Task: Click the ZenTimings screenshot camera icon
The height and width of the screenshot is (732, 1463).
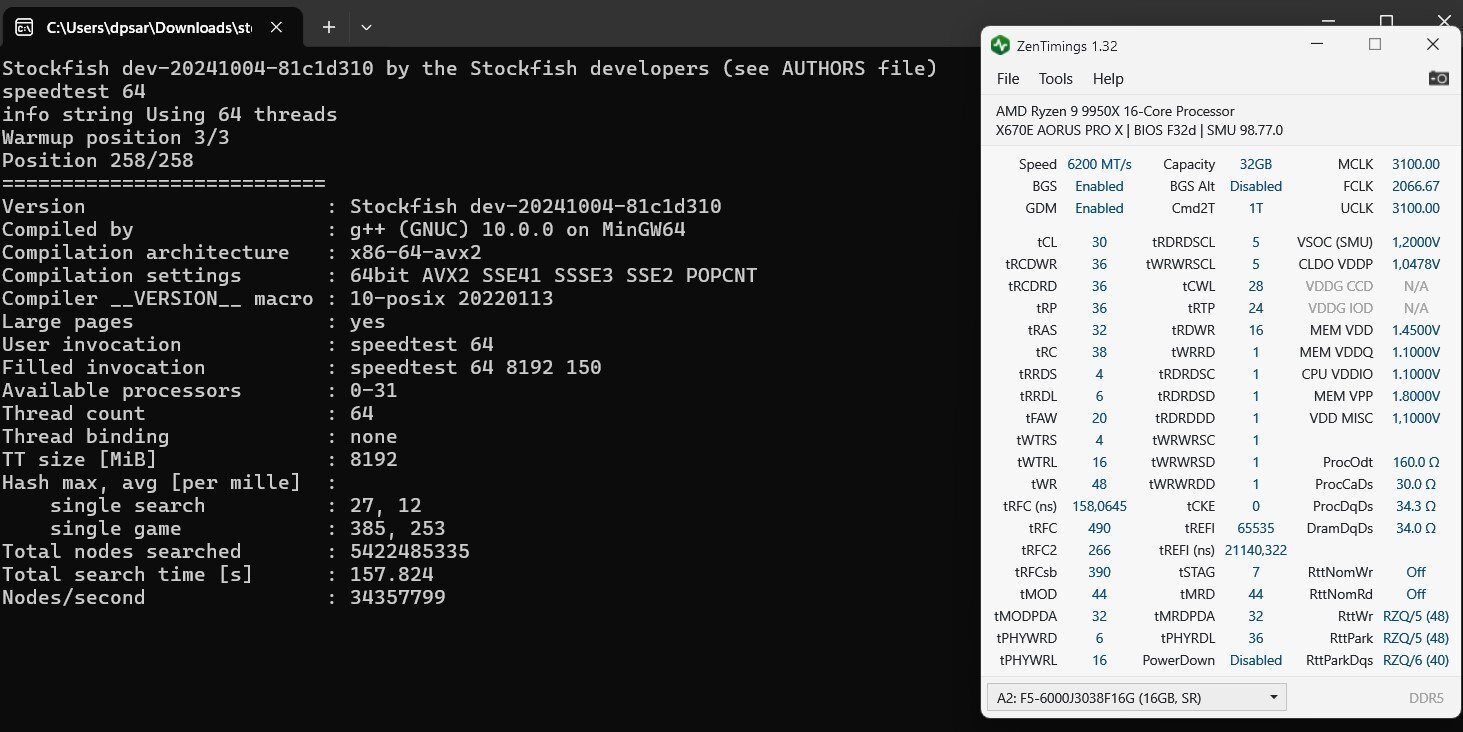Action: click(1438, 78)
